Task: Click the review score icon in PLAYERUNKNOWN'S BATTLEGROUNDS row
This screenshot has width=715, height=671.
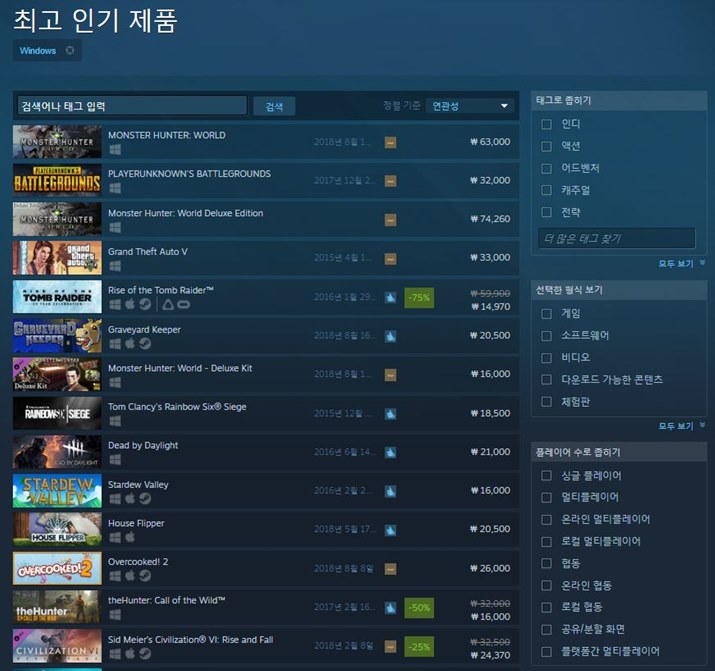Action: (390, 181)
